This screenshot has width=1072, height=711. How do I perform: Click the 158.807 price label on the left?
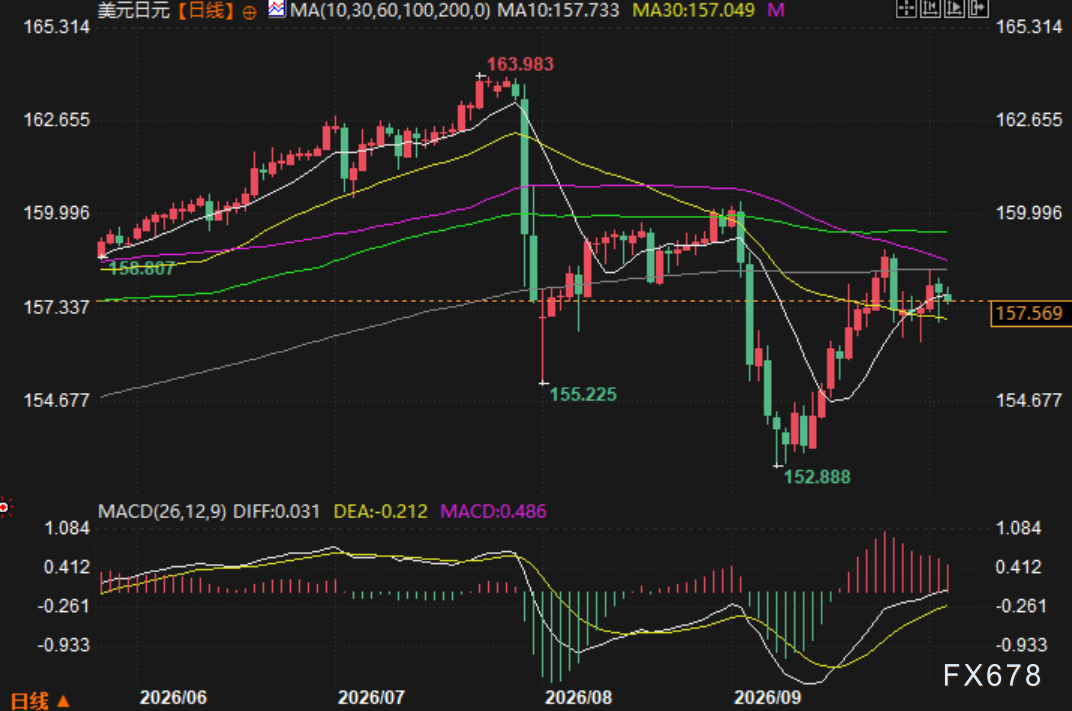[x=142, y=269]
